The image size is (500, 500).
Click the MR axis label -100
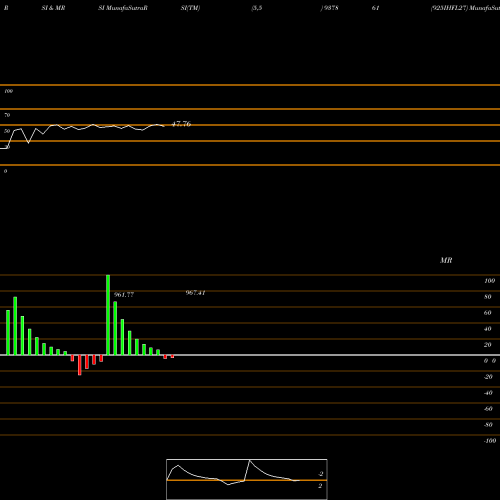490,441
